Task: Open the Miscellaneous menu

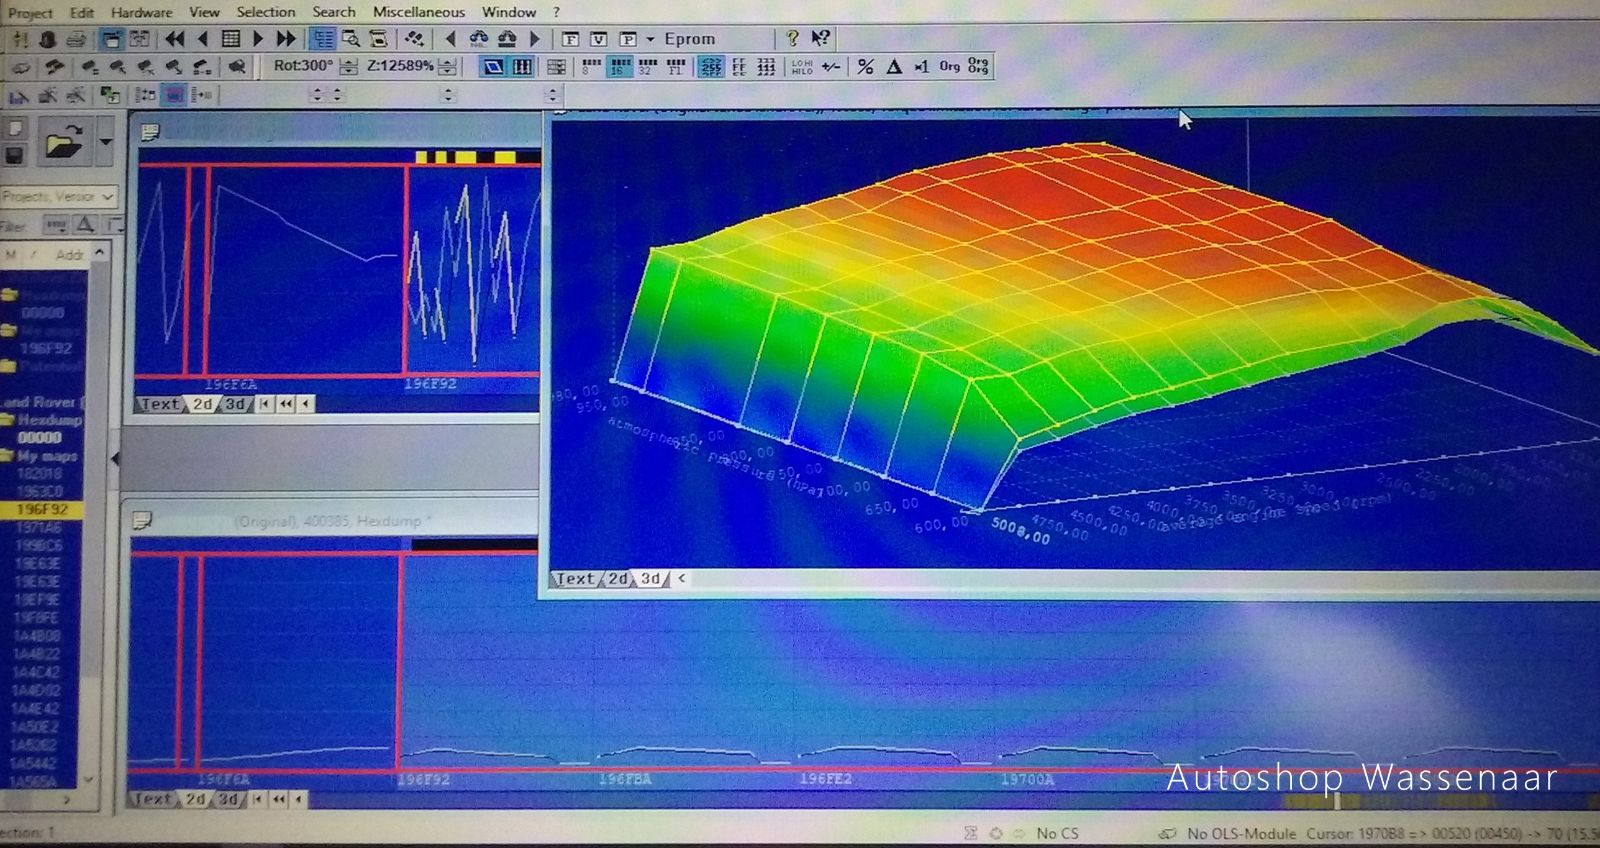Action: [x=419, y=12]
